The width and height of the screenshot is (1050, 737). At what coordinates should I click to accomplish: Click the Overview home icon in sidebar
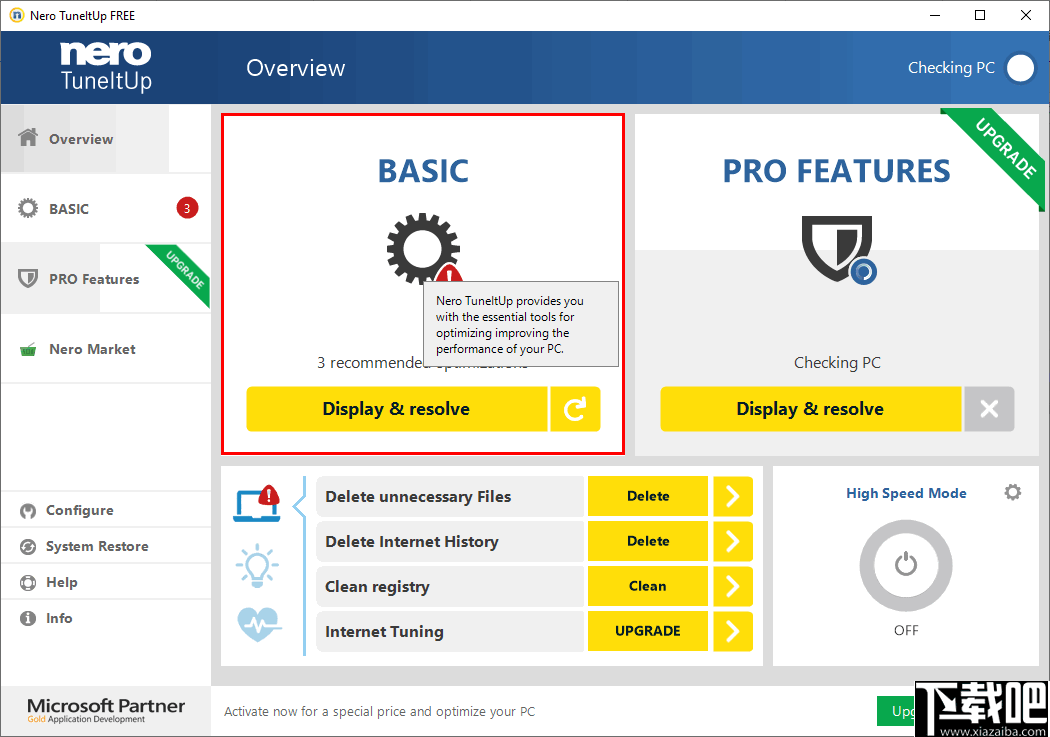28,137
